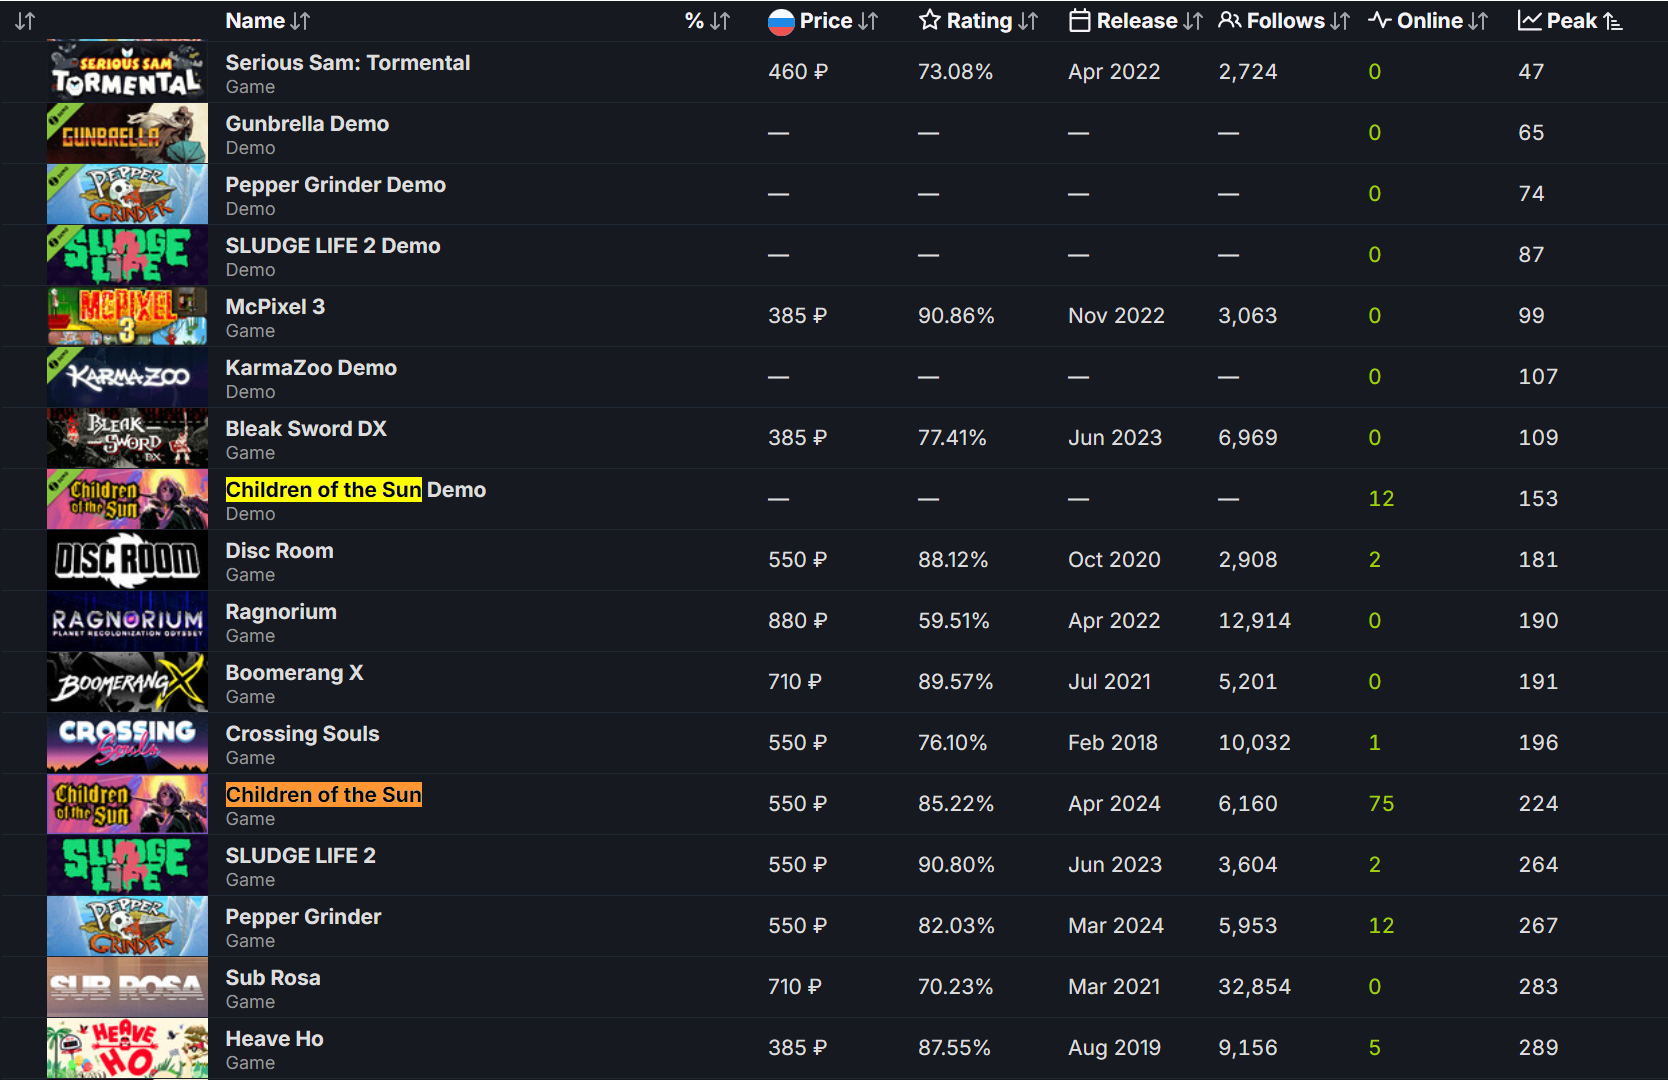Viewport: 1668px width, 1080px height.
Task: Click the sort arrows in first column
Action: click(25, 21)
